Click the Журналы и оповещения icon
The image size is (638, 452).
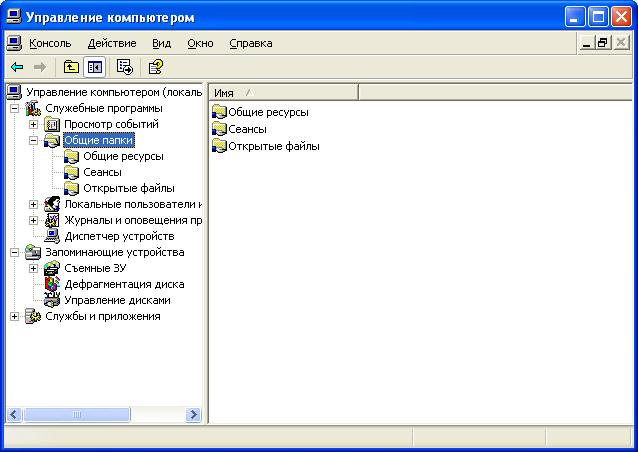click(52, 221)
